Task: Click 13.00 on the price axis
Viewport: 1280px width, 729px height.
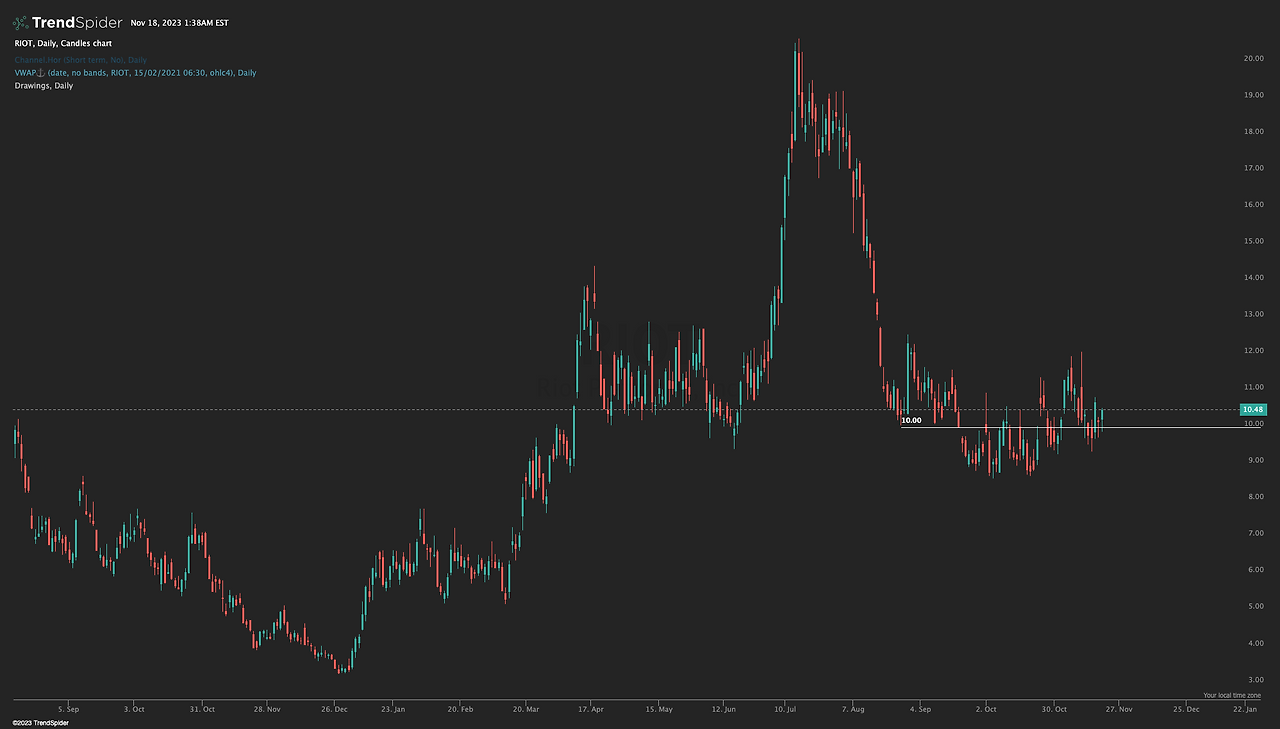Action: click(x=1254, y=314)
